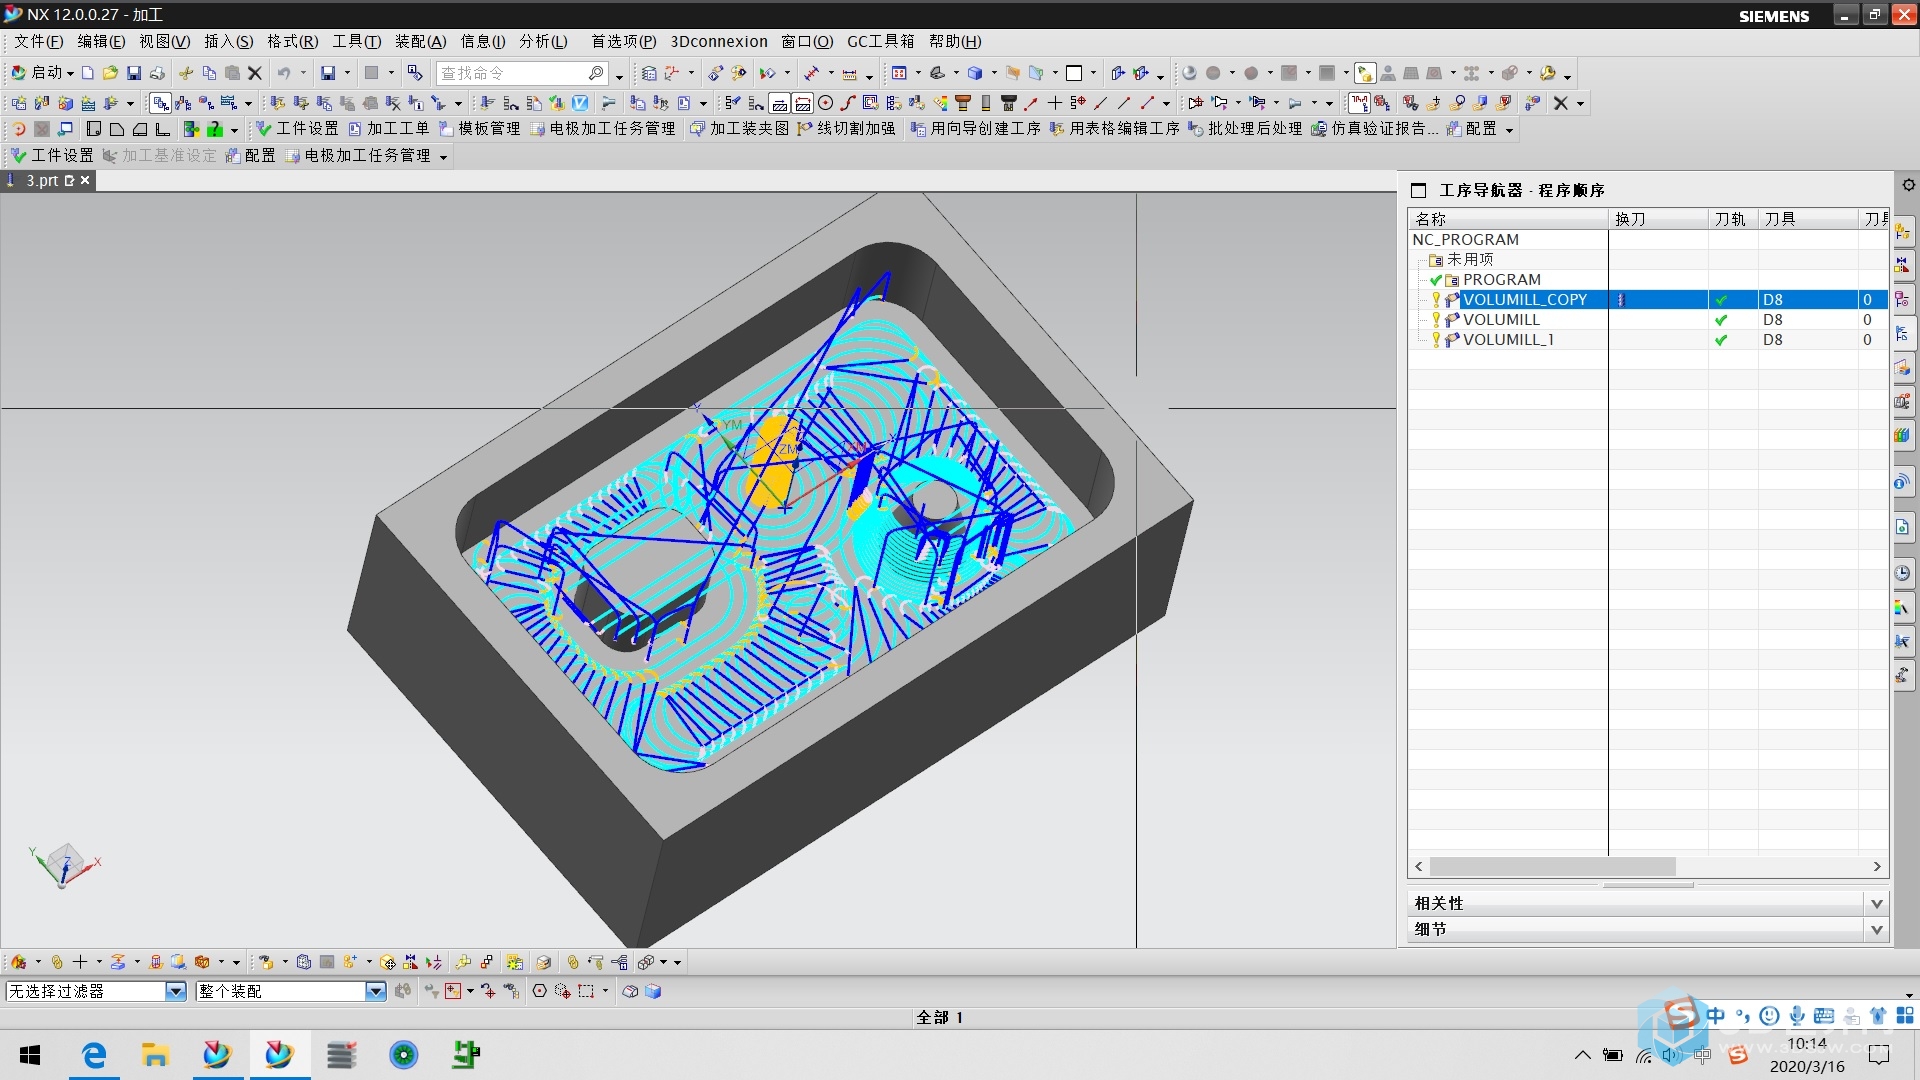
Task: Expand the 相关性 section
Action: (1877, 903)
